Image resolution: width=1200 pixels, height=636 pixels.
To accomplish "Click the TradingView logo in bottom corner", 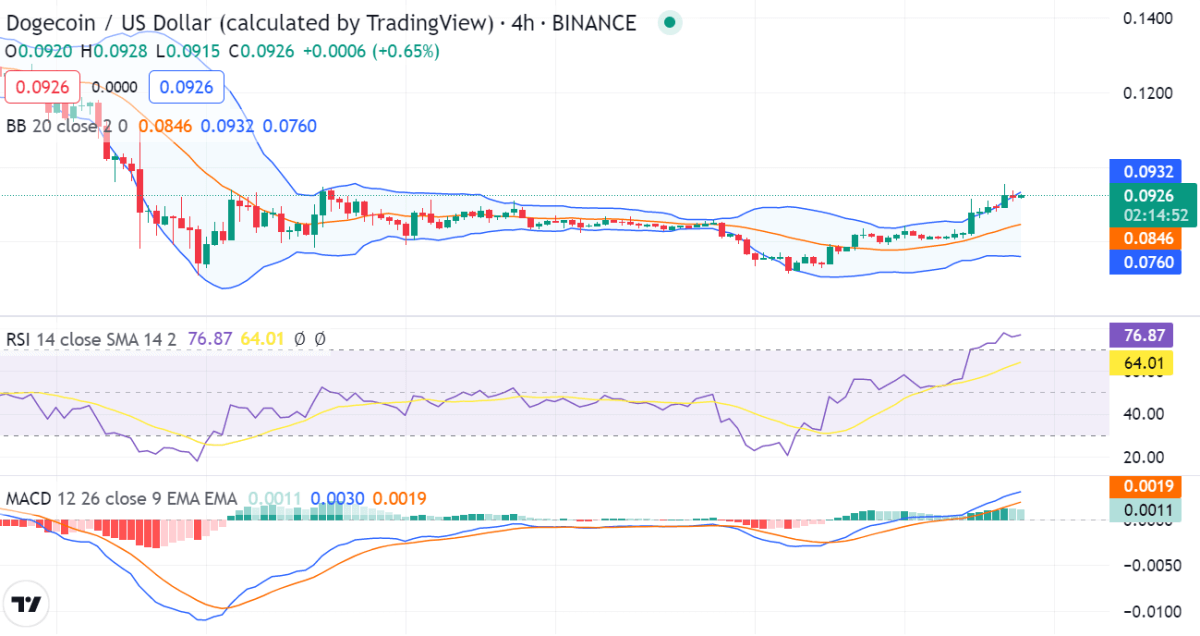I will point(27,604).
